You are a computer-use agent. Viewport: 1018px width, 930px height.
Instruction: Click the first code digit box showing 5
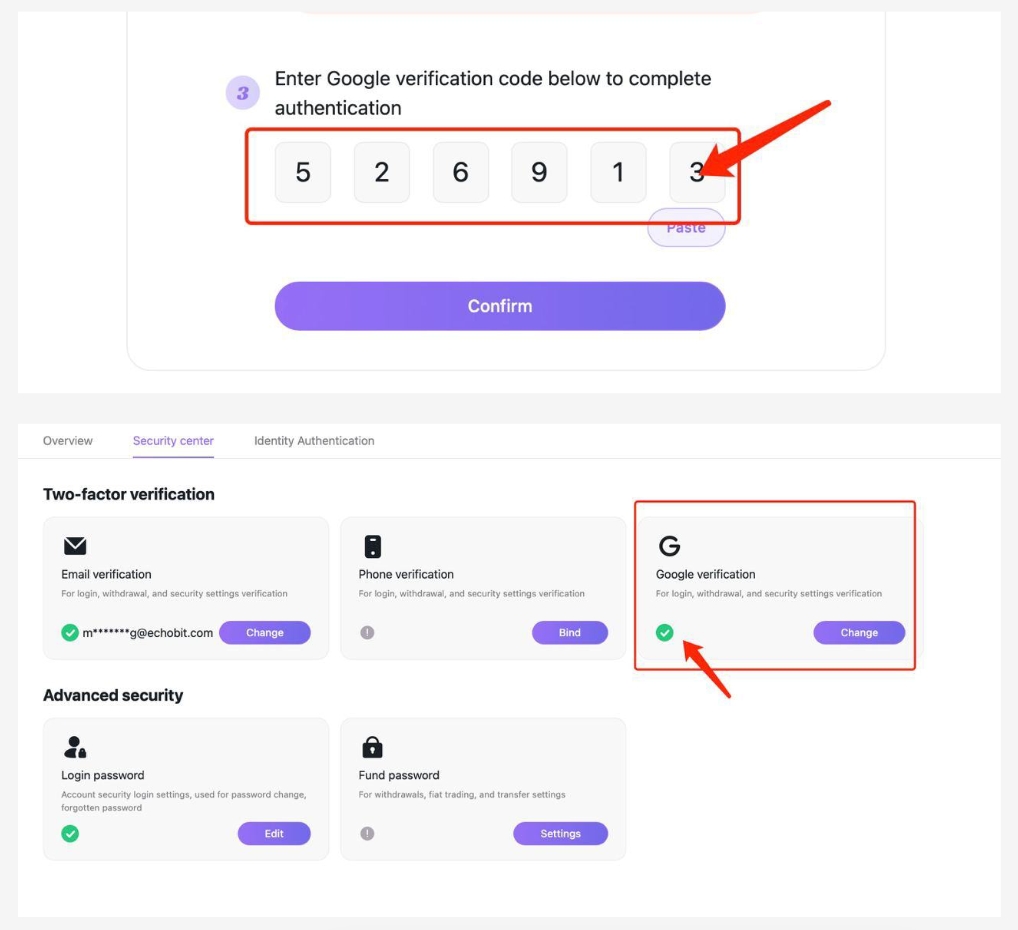[x=303, y=172]
